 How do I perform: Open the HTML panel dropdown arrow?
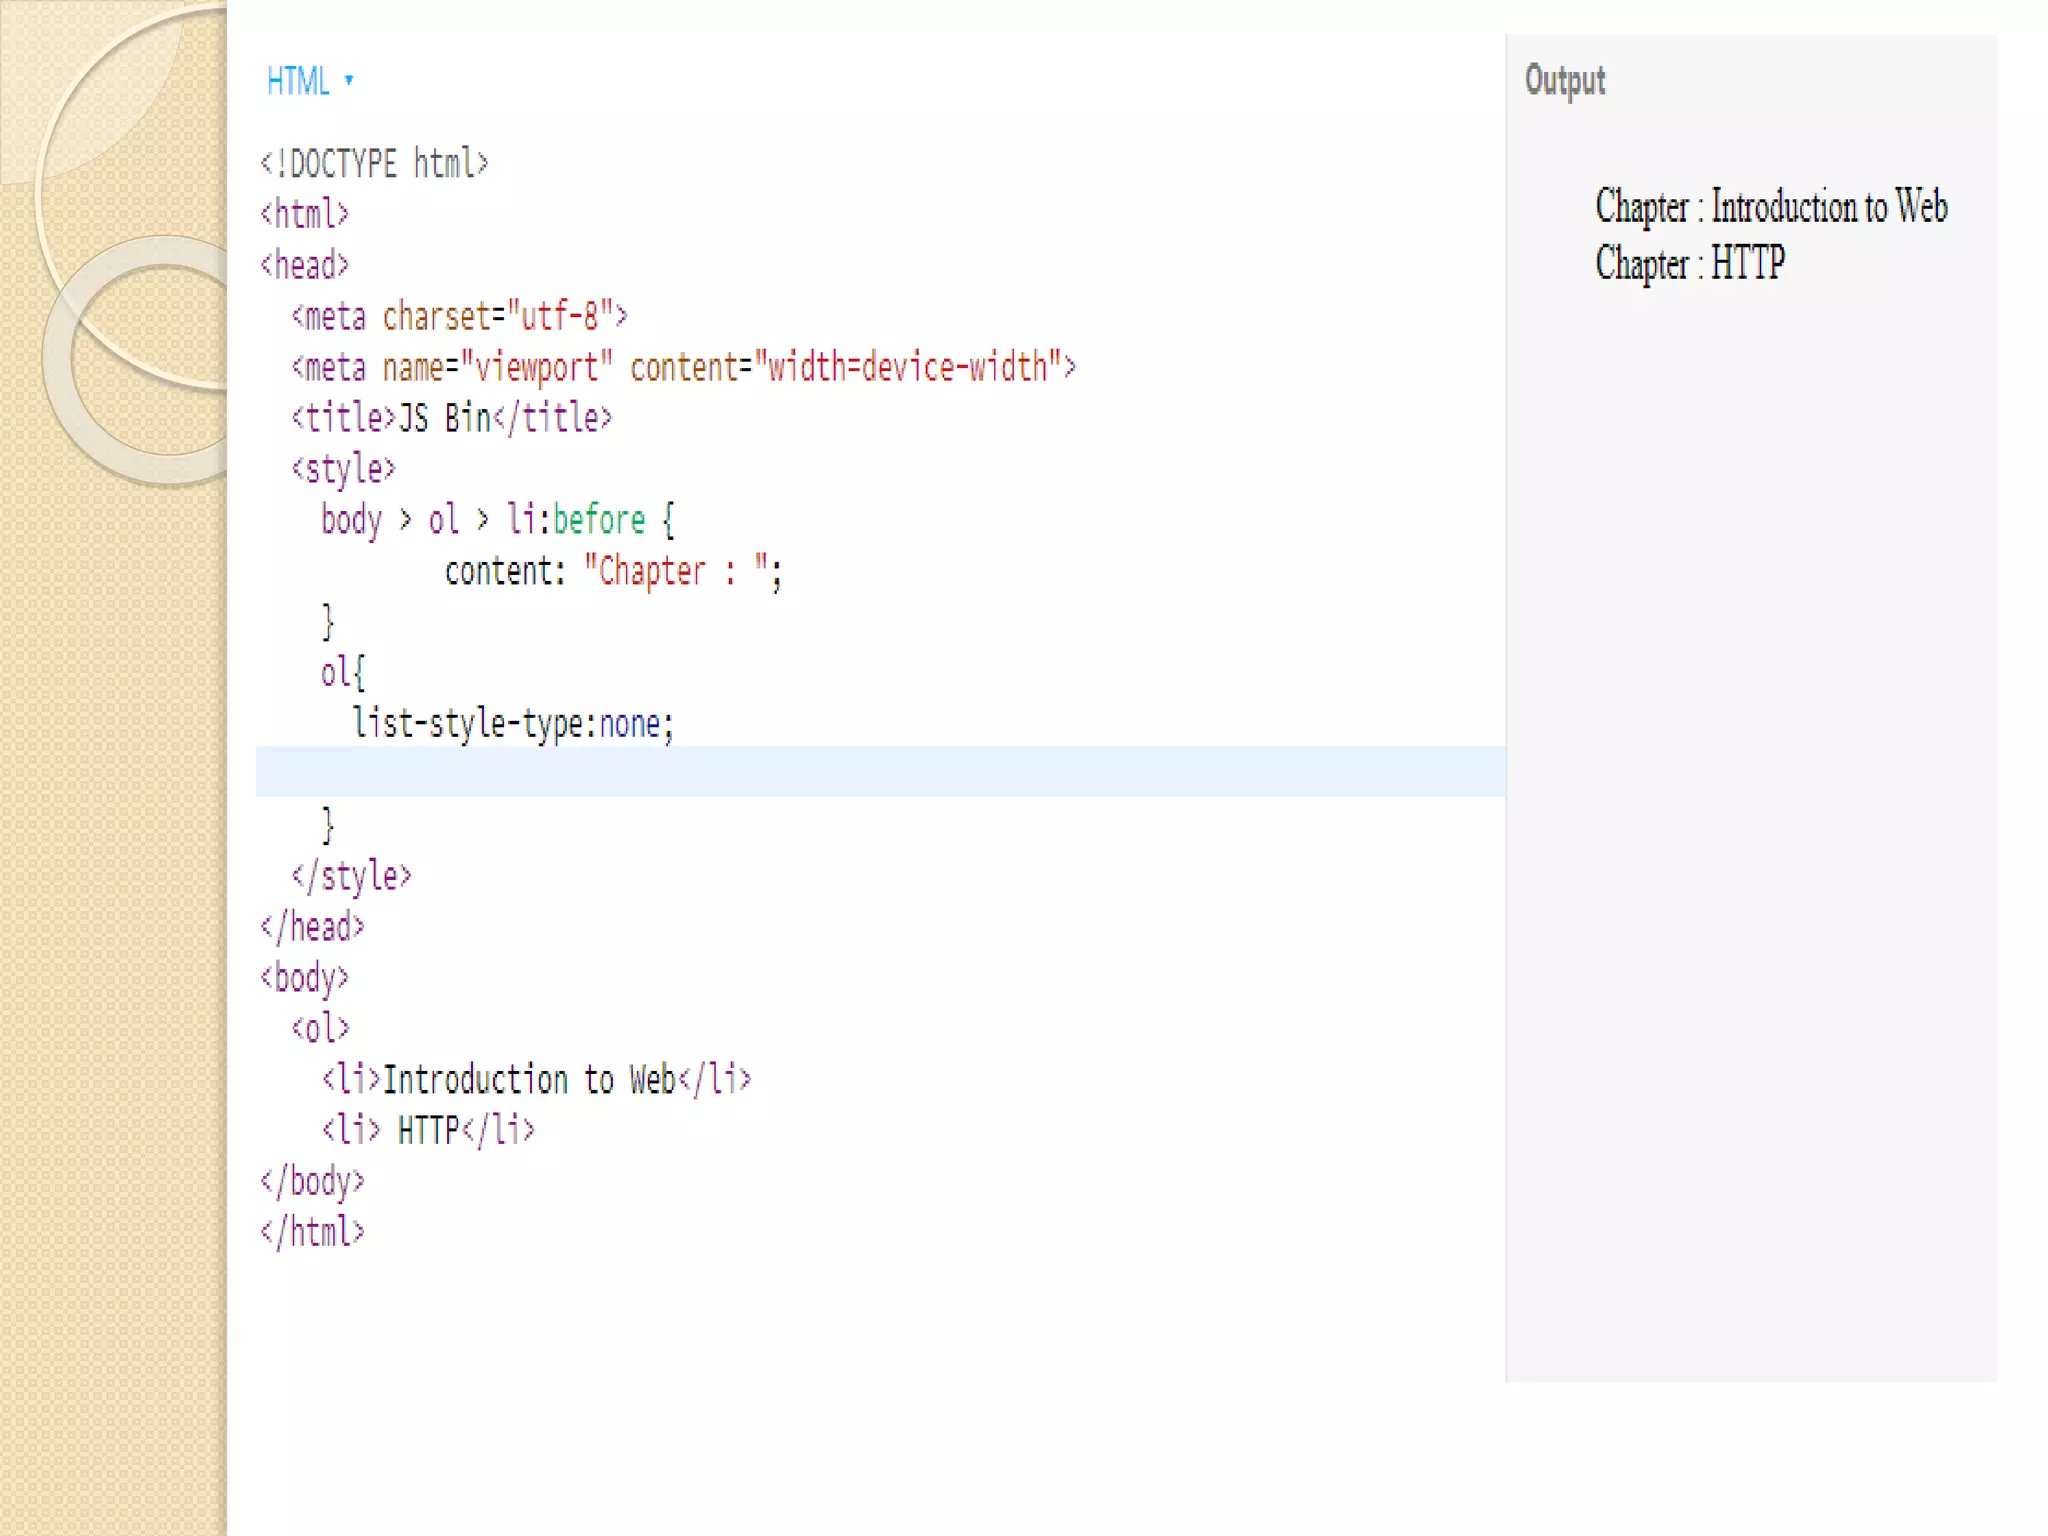tap(349, 80)
